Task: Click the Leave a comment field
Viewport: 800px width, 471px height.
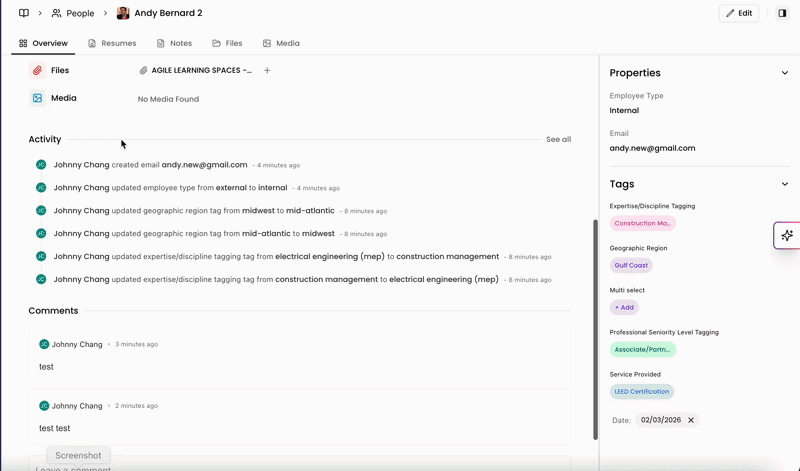Action: point(299,464)
